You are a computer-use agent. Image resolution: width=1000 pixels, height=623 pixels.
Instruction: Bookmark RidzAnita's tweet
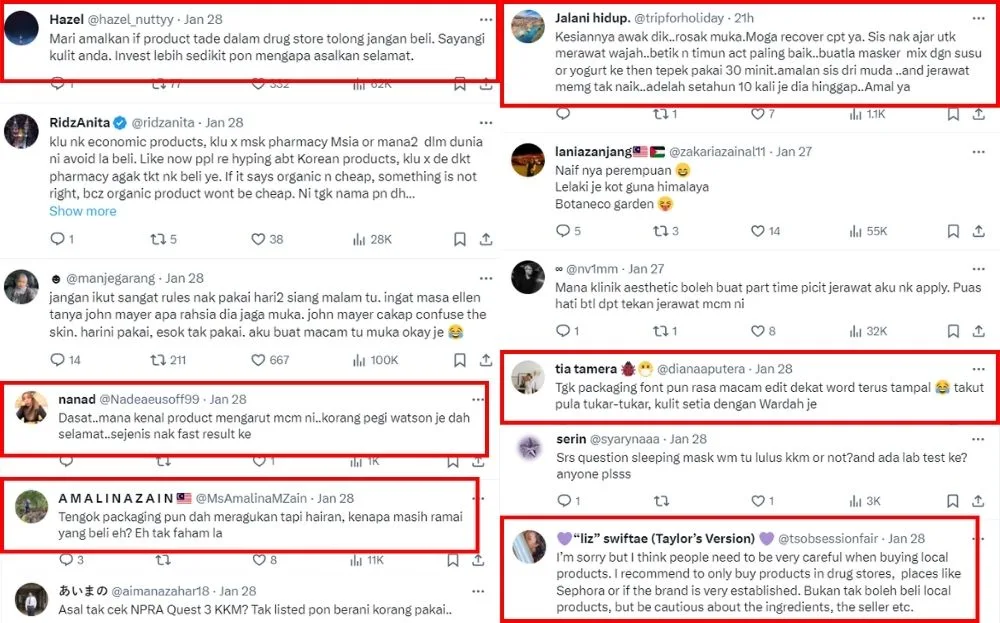coord(460,239)
